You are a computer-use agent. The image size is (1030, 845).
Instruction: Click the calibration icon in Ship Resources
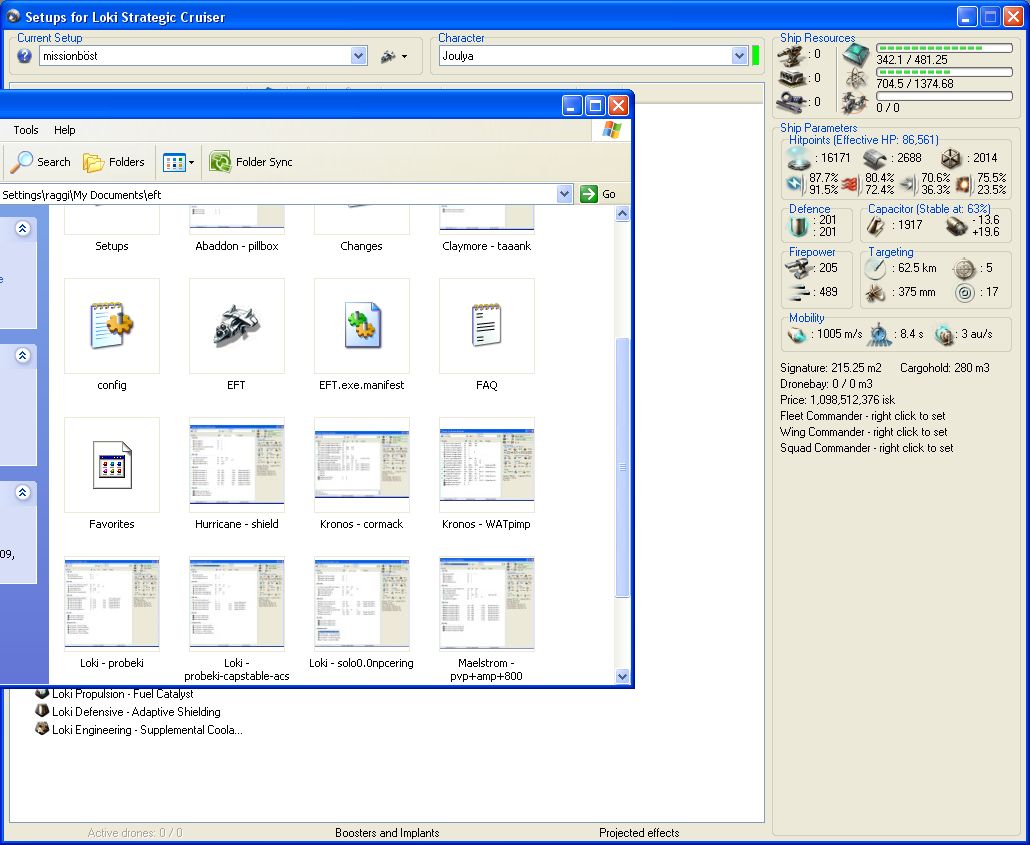pos(792,102)
